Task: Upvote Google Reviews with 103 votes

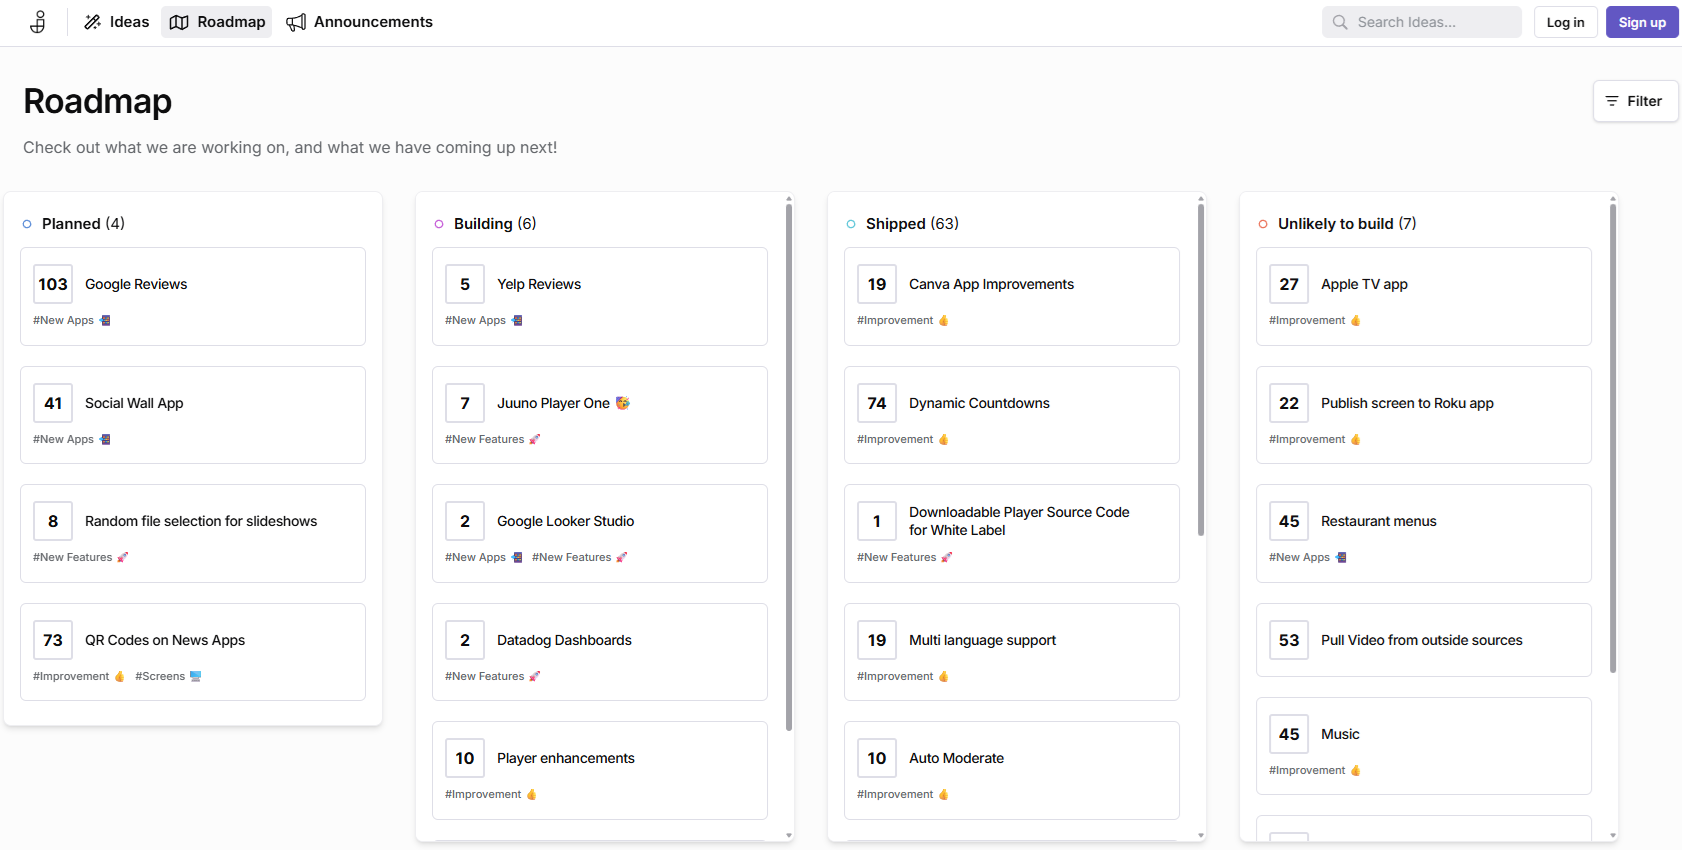Action: [53, 284]
